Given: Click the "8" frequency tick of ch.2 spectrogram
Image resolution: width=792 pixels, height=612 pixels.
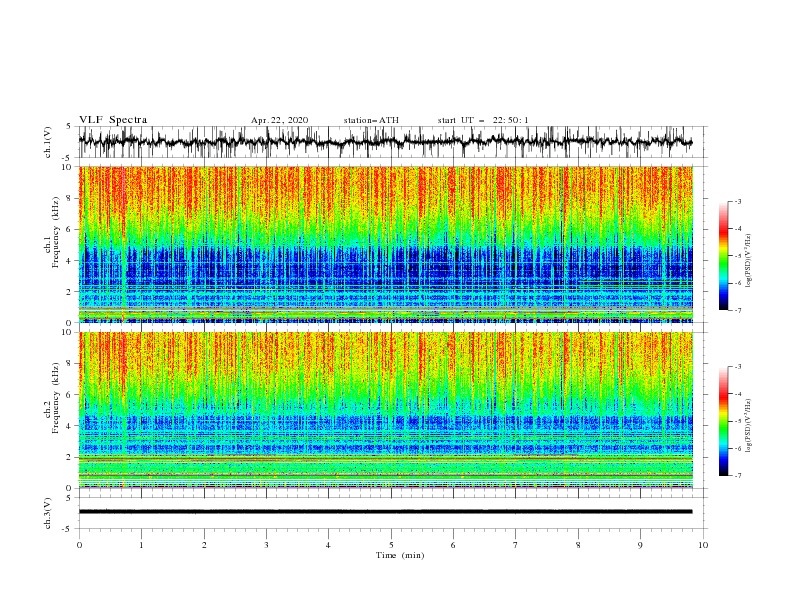Looking at the screenshot, I should click(x=71, y=364).
